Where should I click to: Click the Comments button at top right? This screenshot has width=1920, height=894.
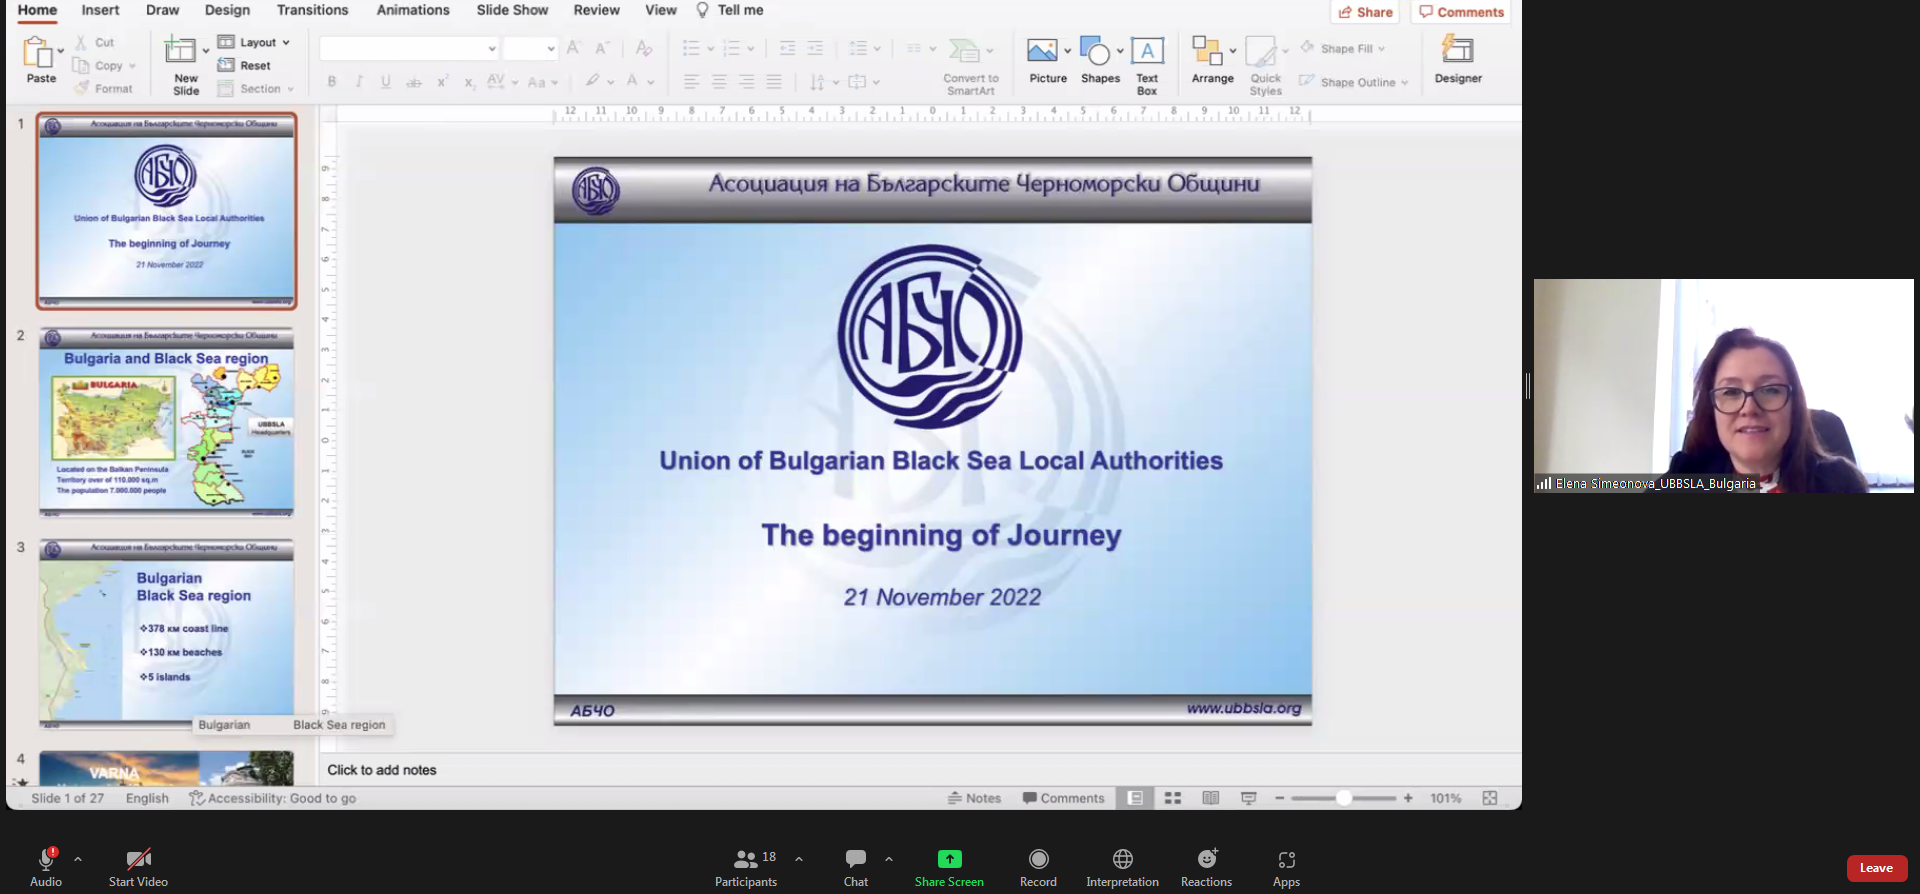click(1461, 12)
